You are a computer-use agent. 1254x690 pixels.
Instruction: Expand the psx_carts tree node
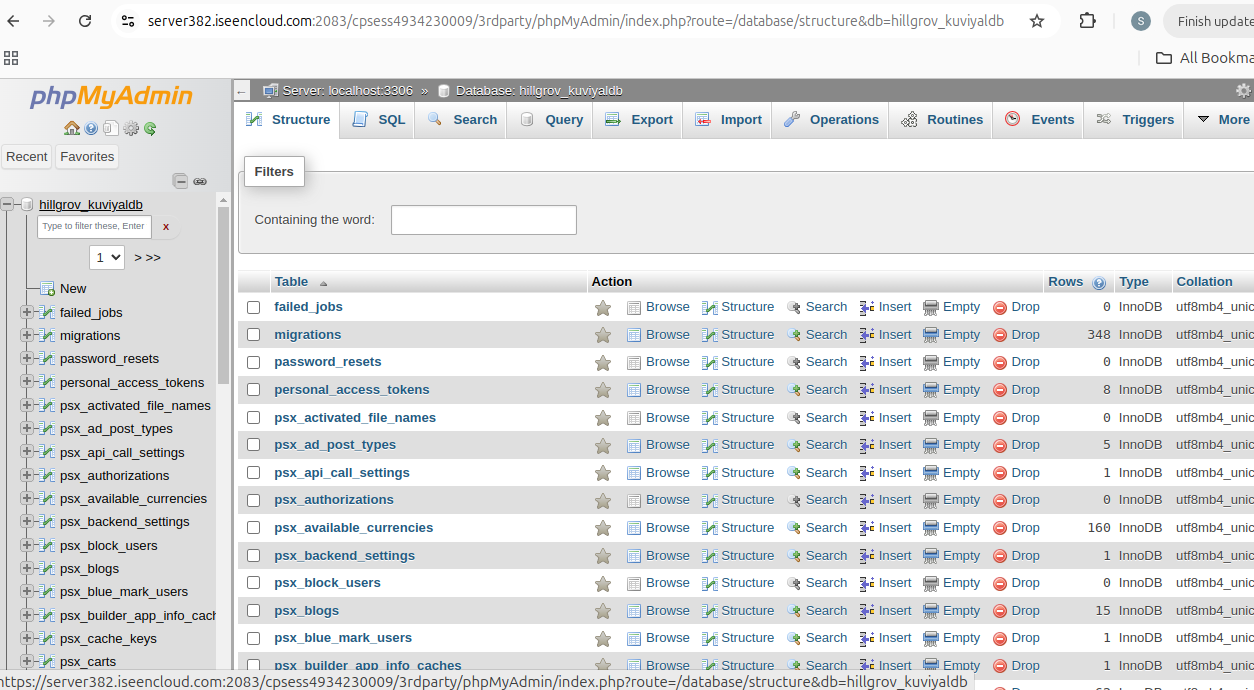pyautogui.click(x=26, y=661)
